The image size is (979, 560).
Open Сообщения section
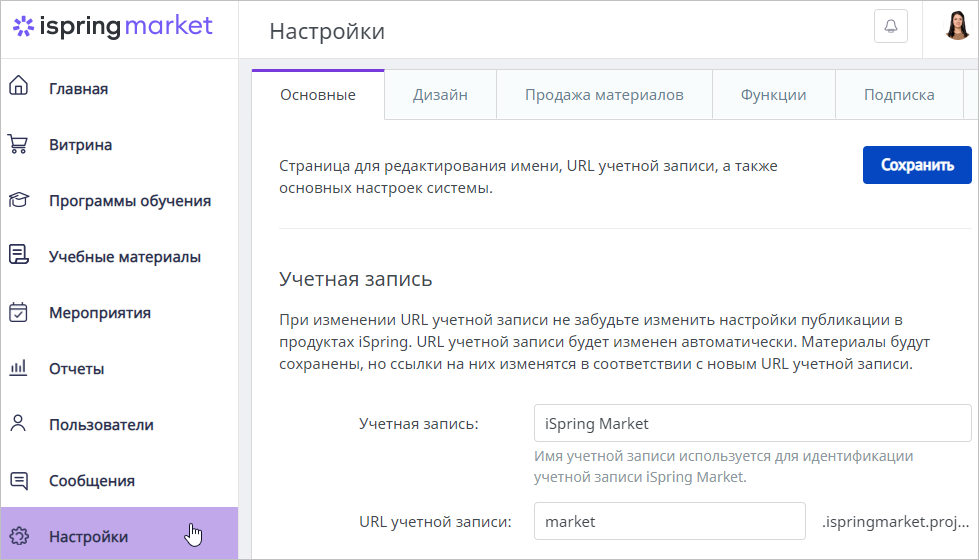point(92,481)
